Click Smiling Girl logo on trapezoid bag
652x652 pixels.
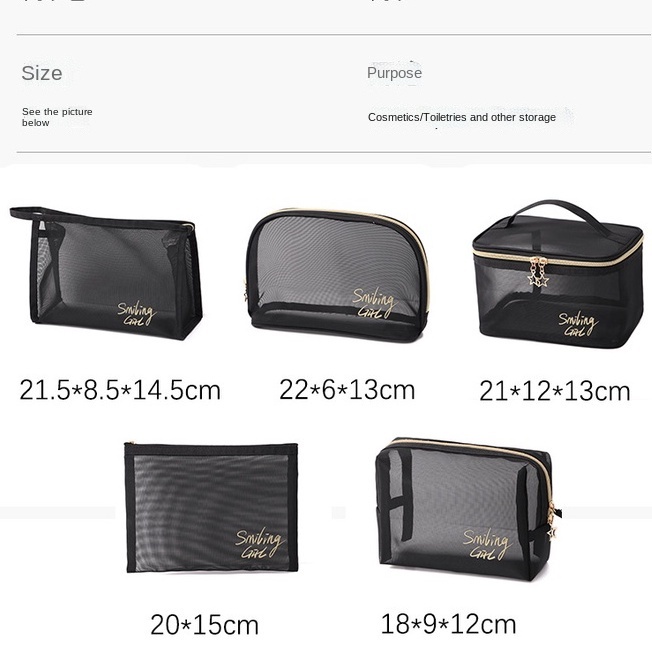(136, 314)
